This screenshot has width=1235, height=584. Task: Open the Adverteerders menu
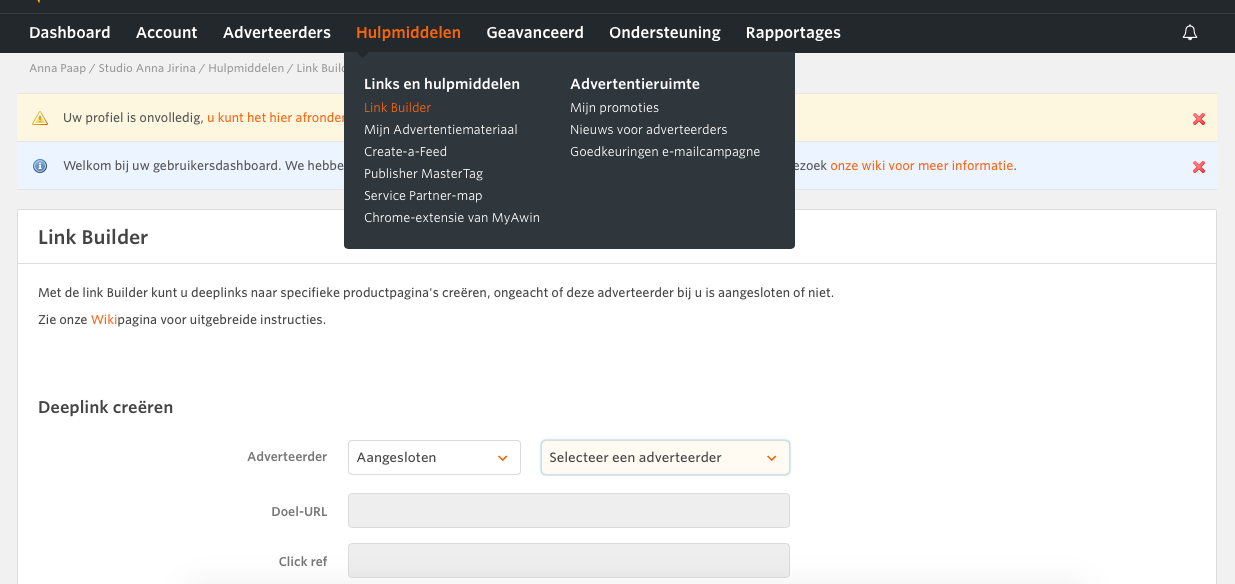click(x=276, y=33)
